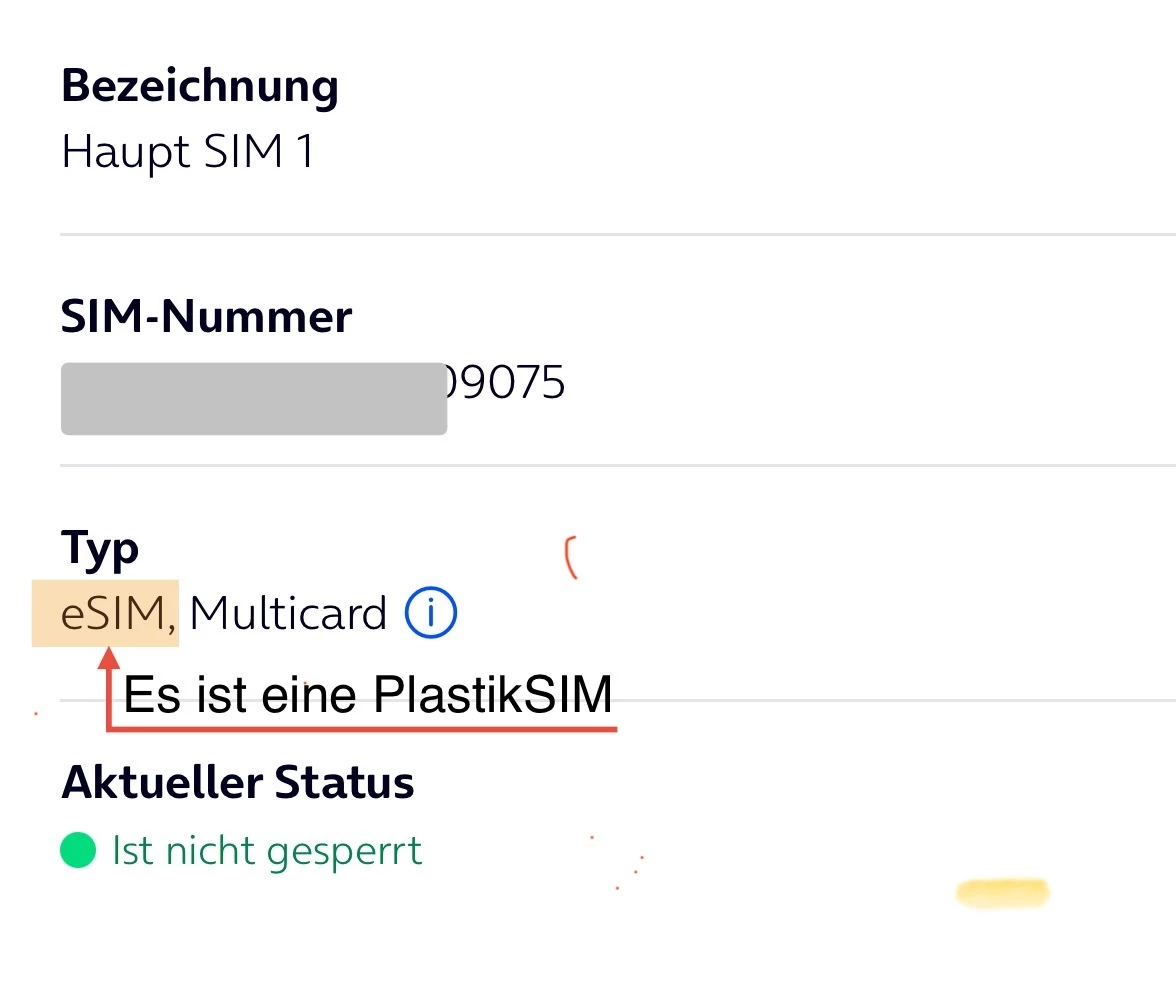Click the Typ heading
The width and height of the screenshot is (1176, 995).
100,548
